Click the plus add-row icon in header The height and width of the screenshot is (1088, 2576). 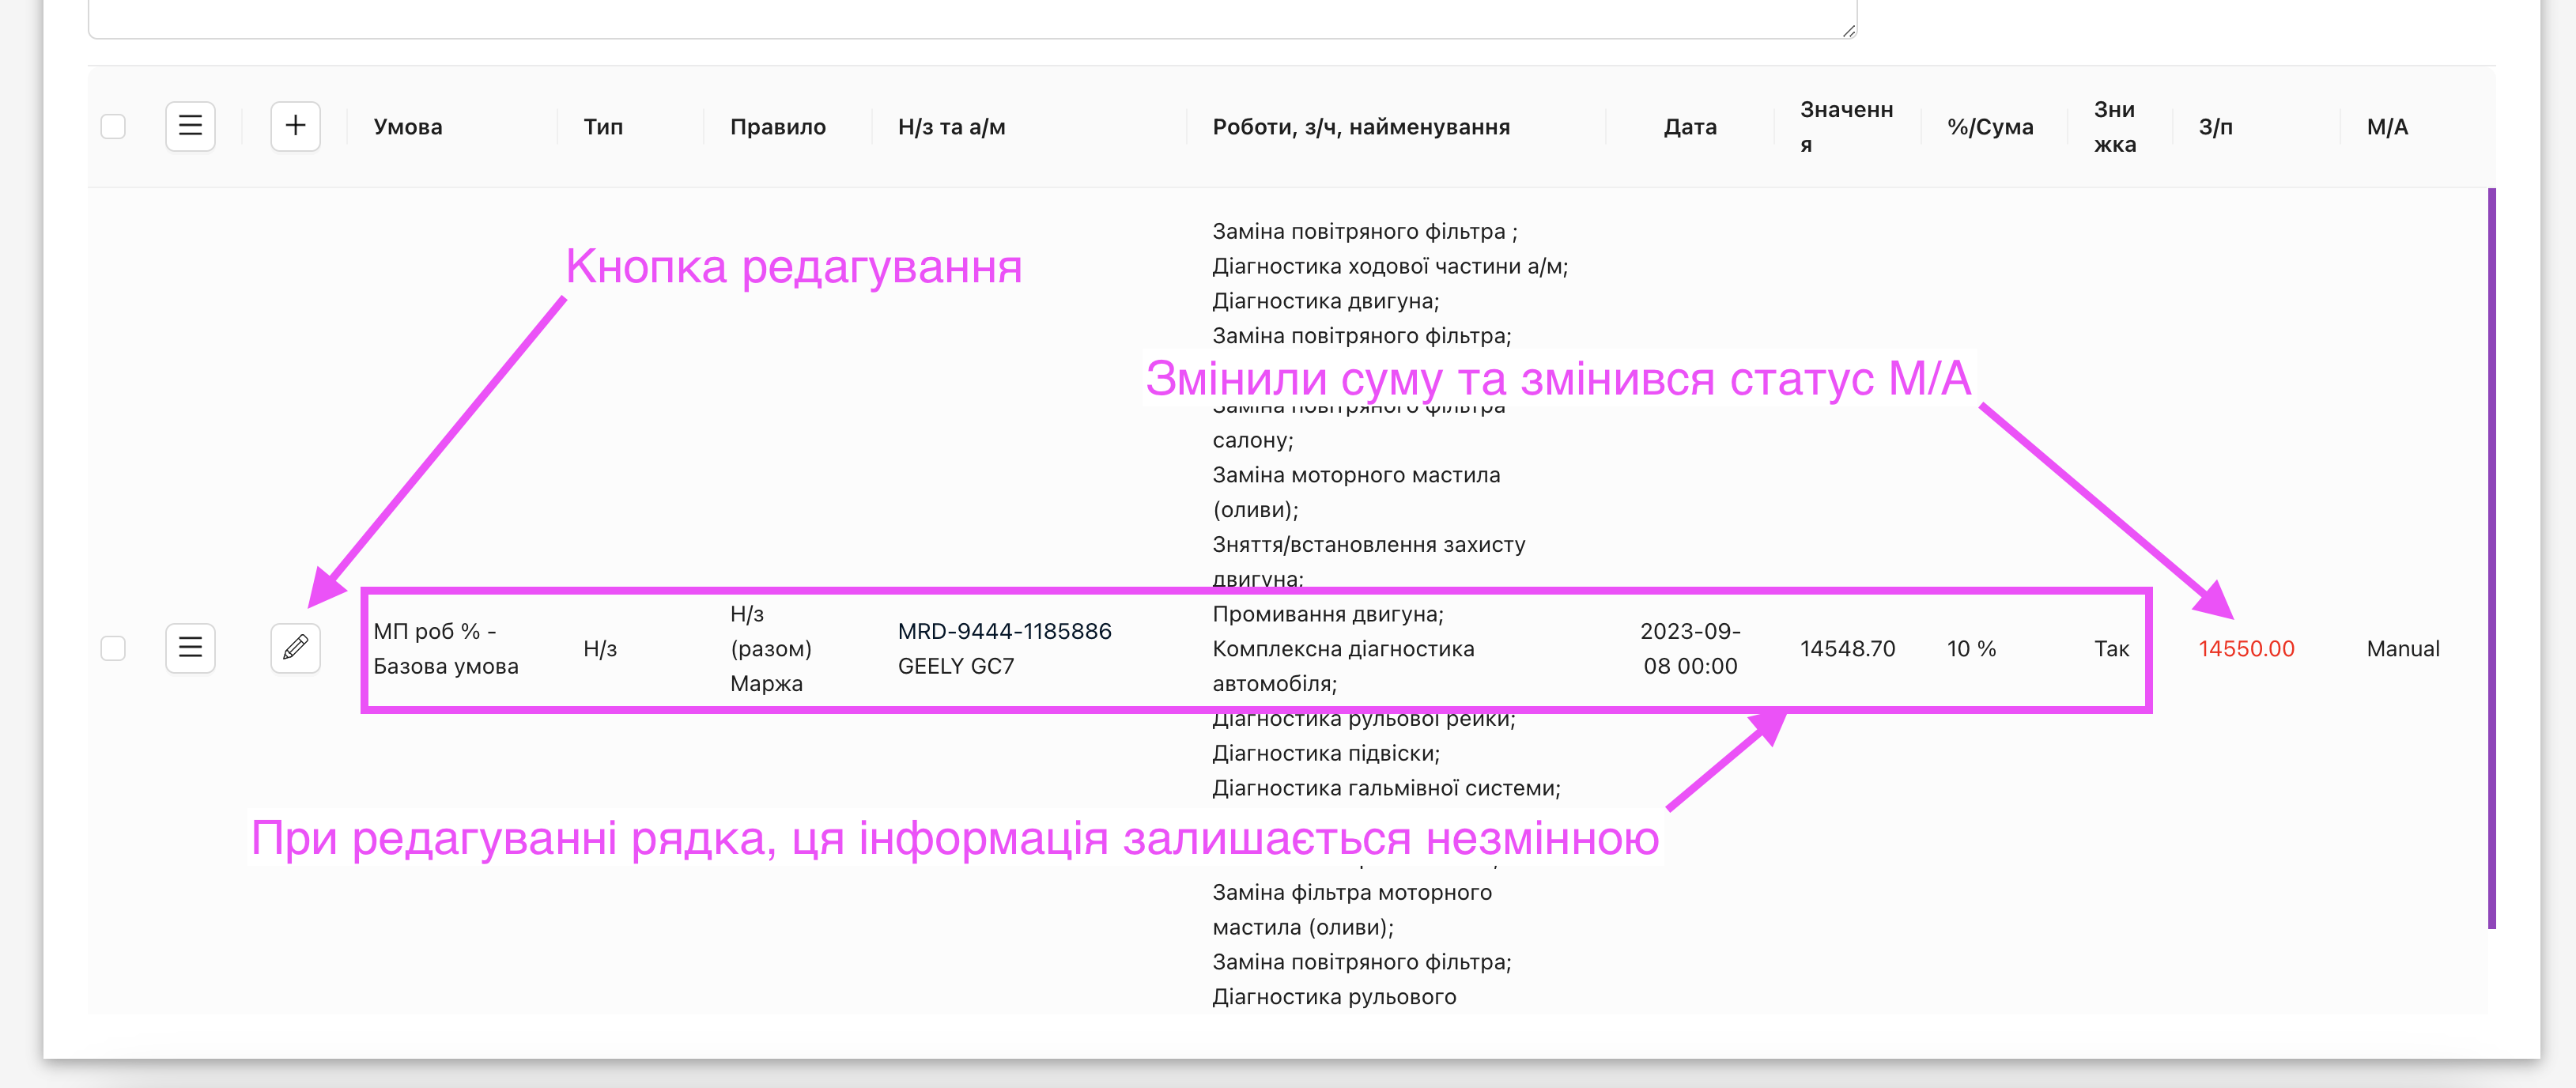(295, 126)
